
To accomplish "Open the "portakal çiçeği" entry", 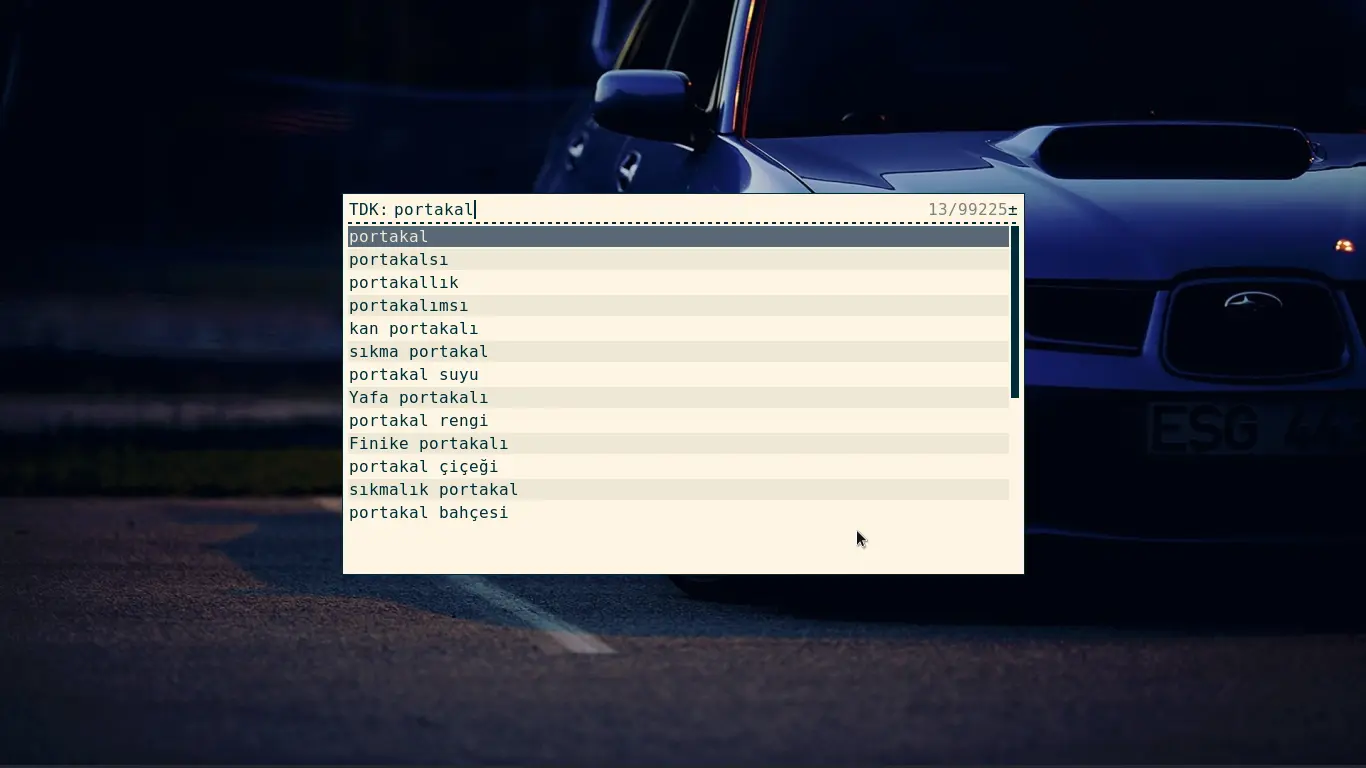I will [x=678, y=467].
